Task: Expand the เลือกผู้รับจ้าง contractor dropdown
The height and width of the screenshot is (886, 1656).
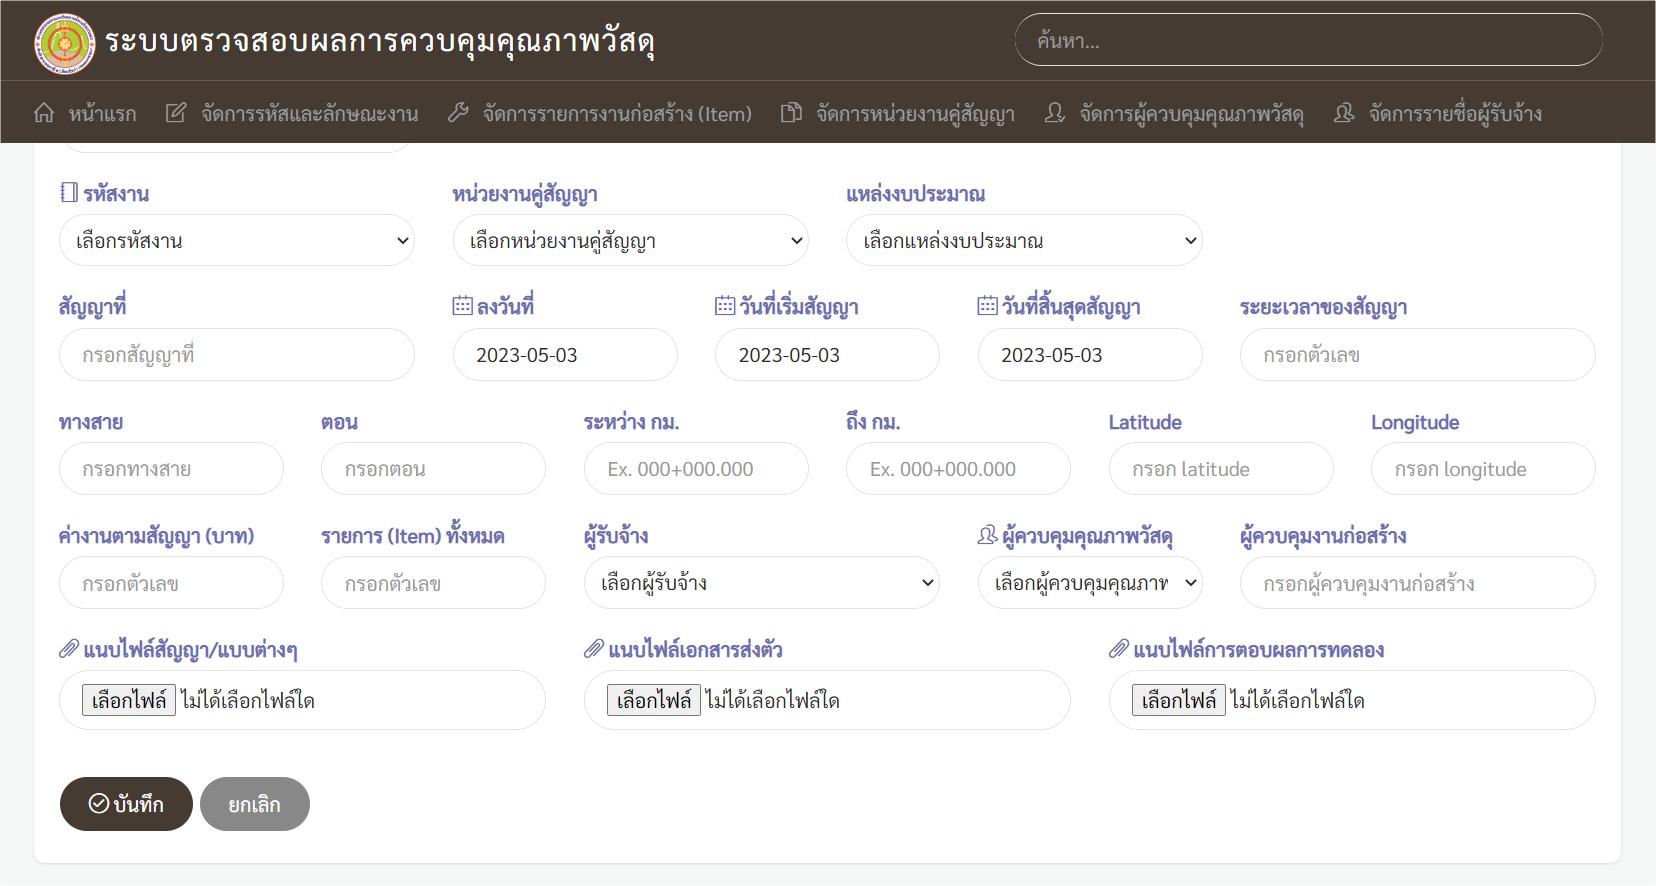Action: coord(761,583)
